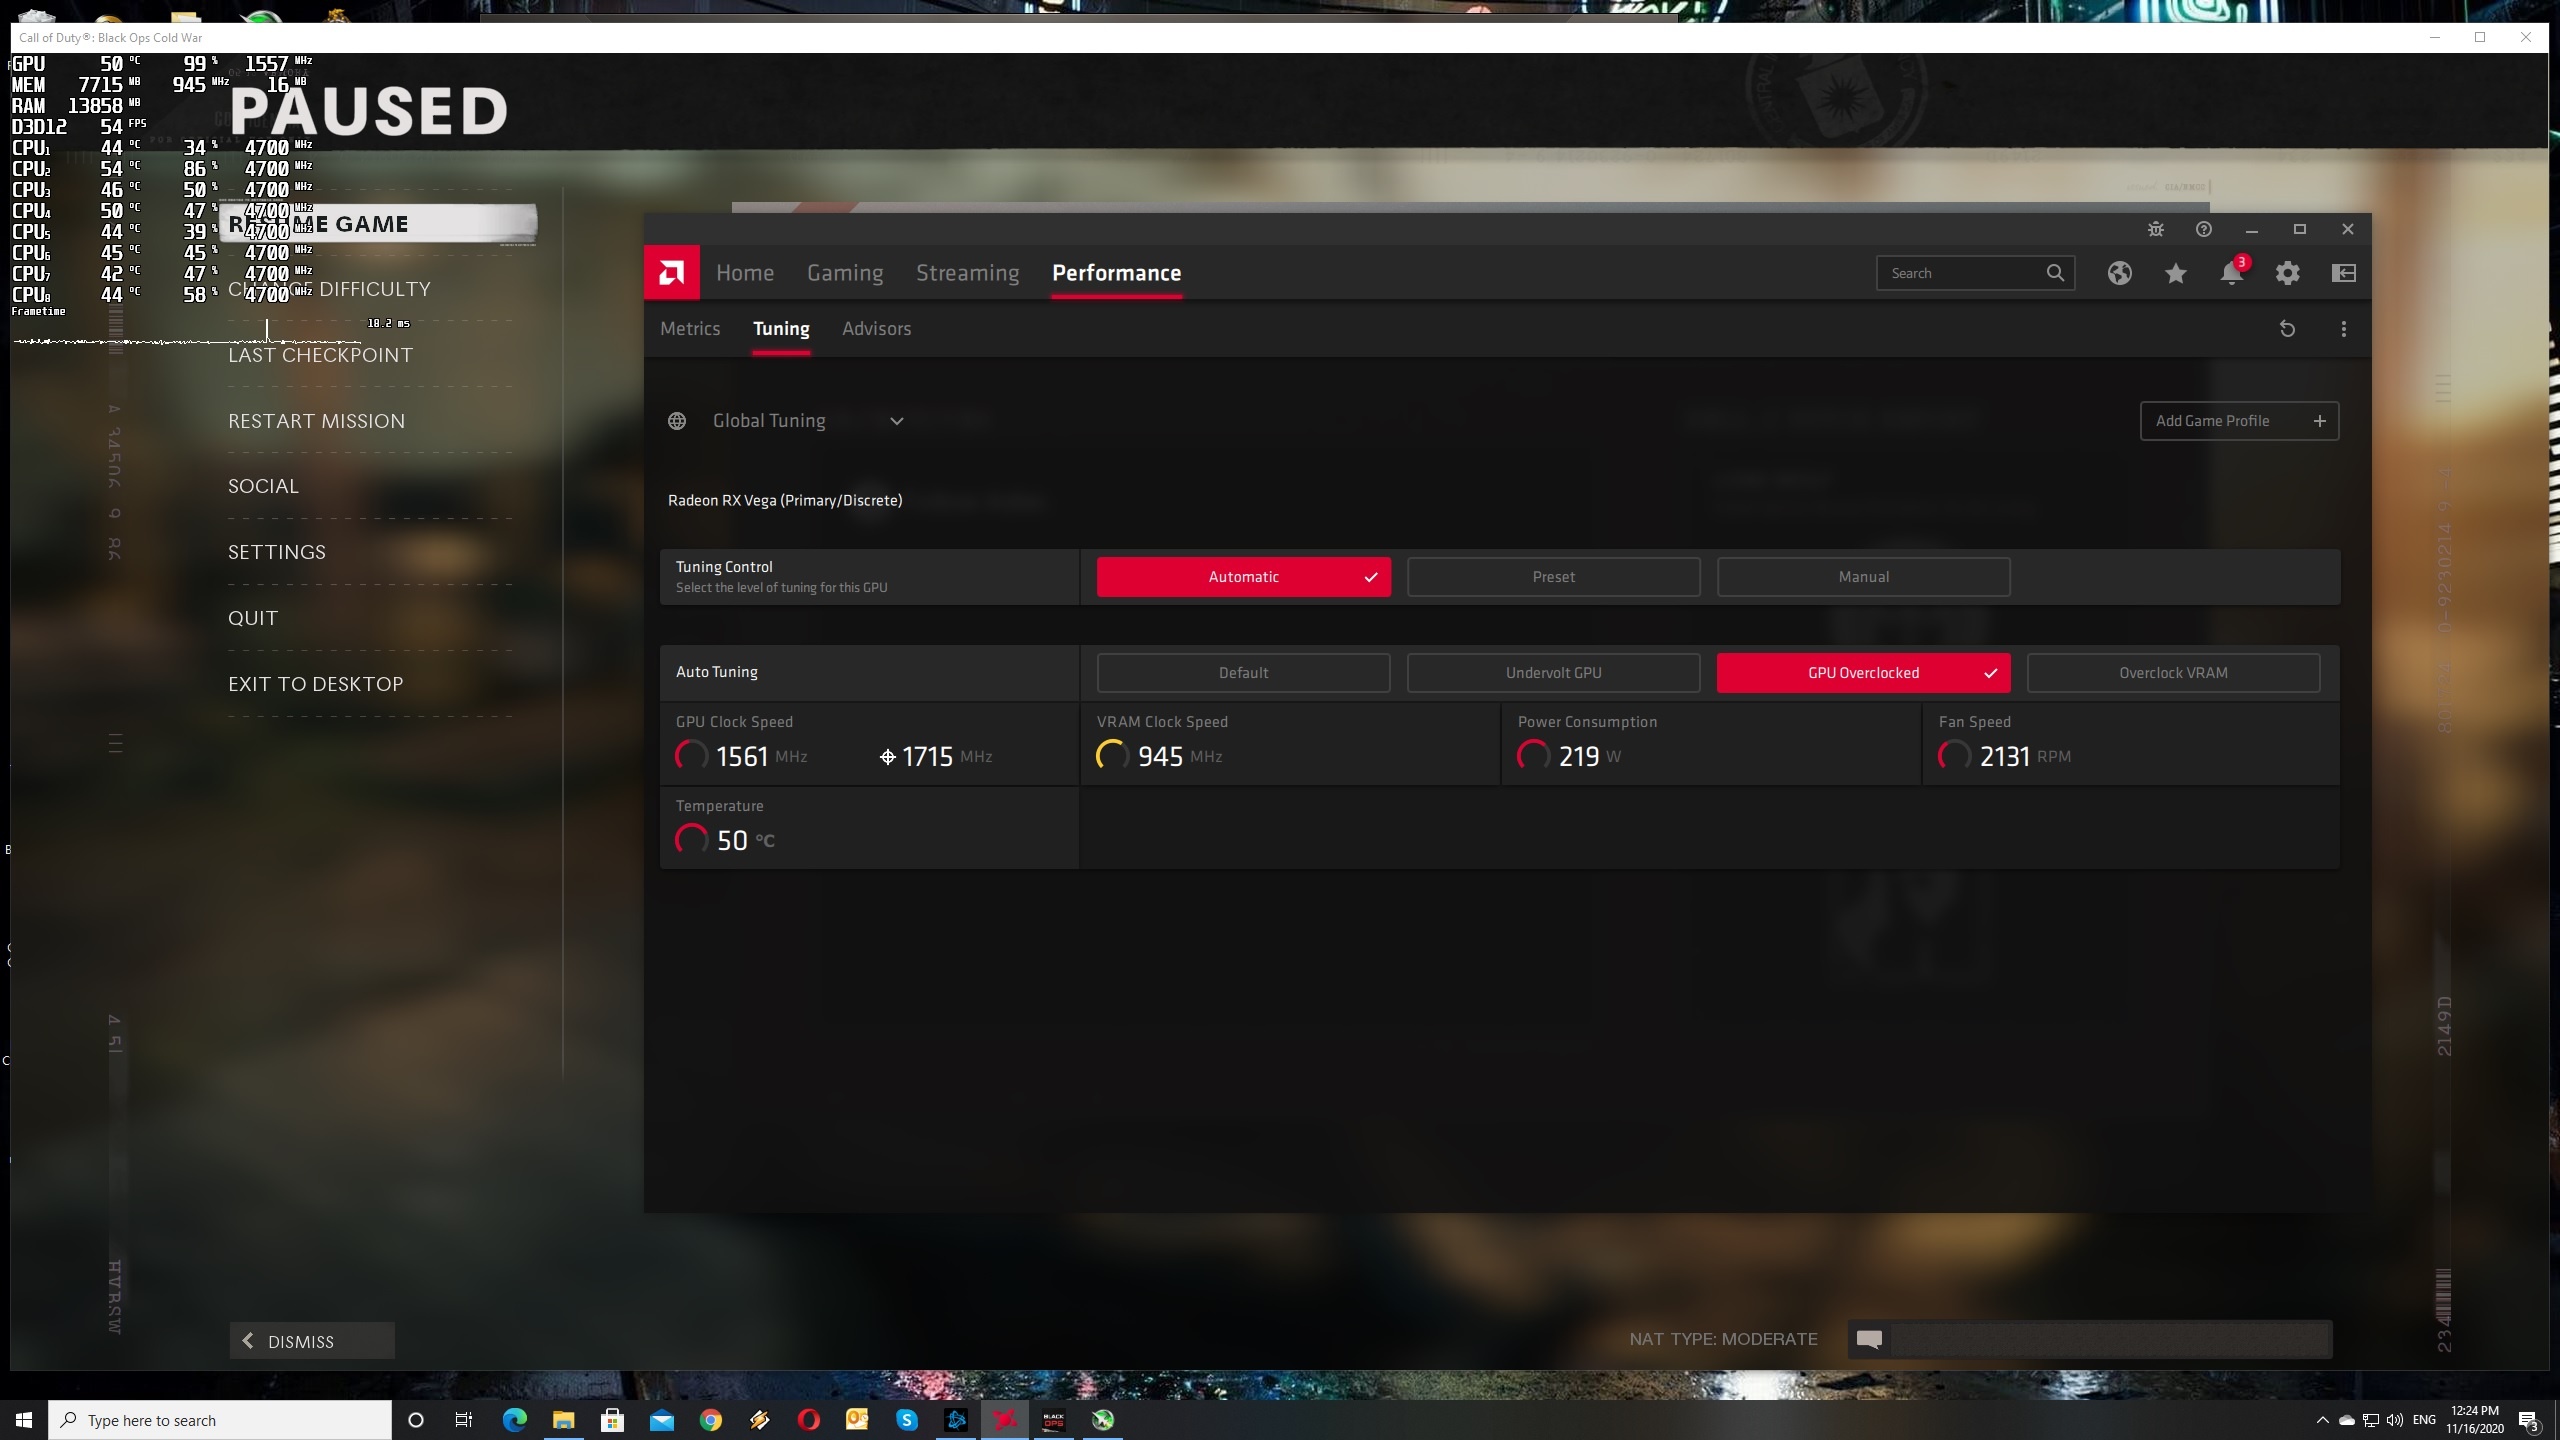Screen dimensions: 2560x1440
Task: Open settings gear icon in Radeon
Action: 2287,273
